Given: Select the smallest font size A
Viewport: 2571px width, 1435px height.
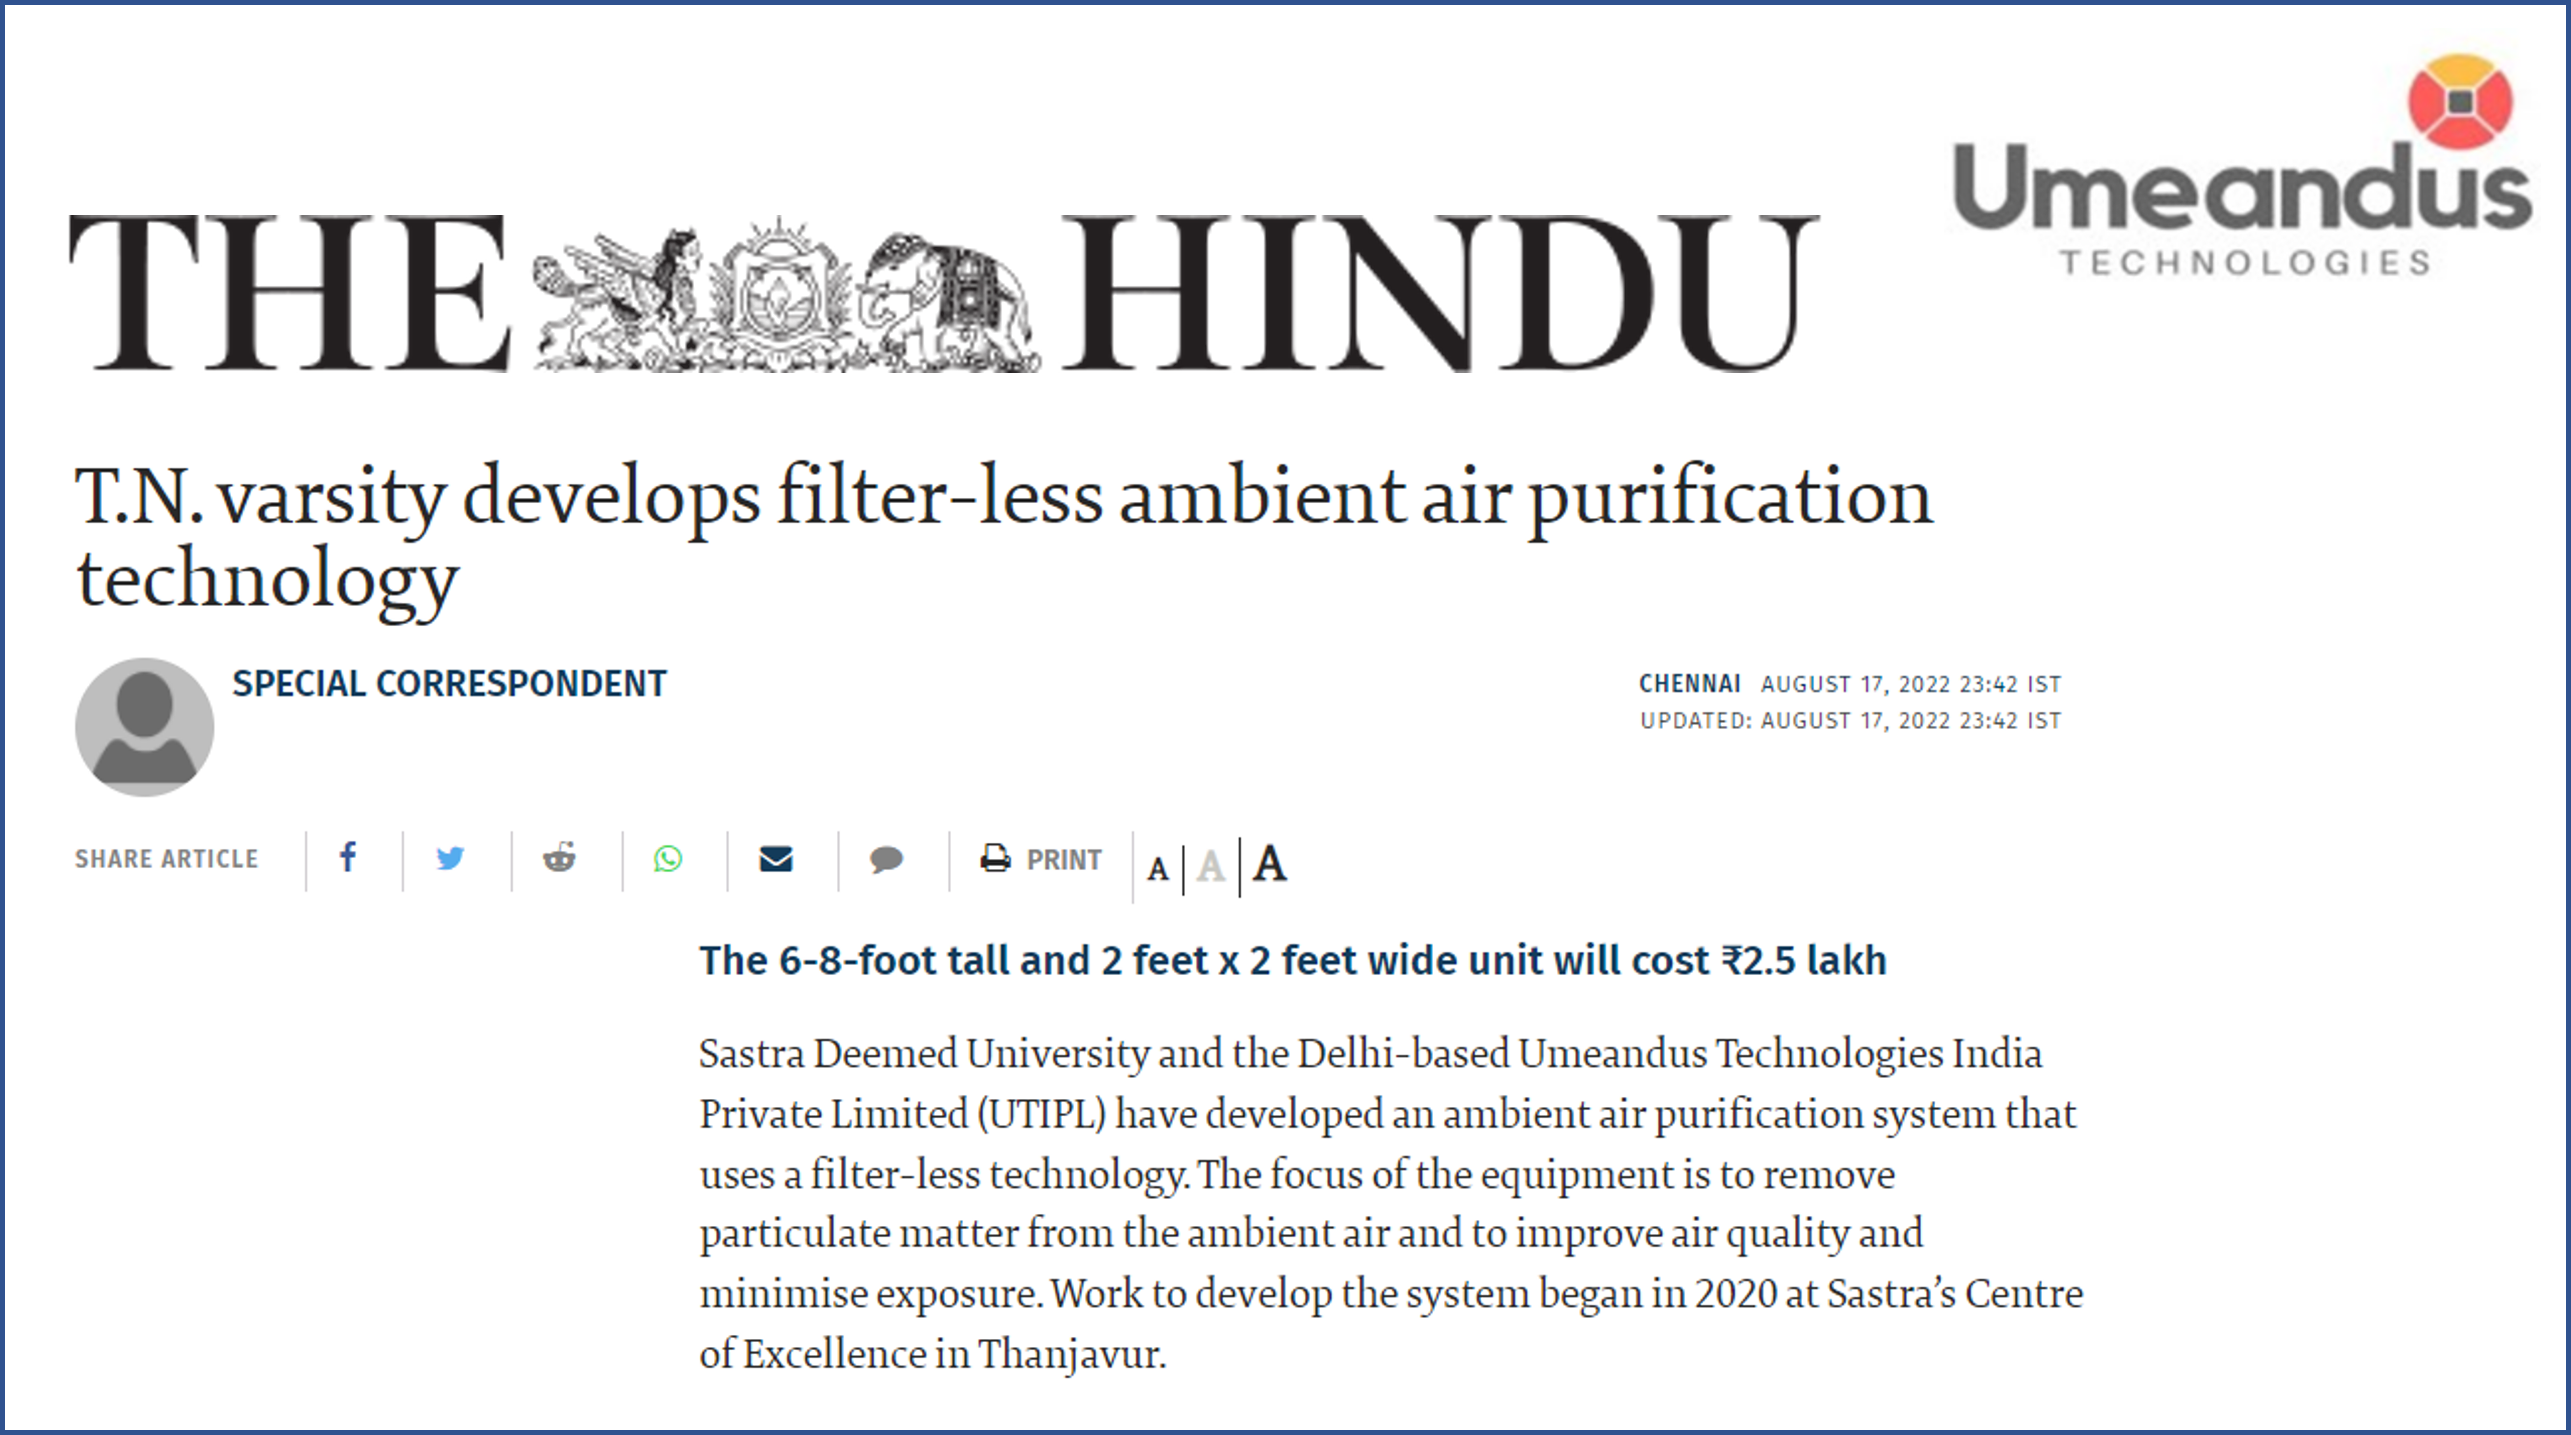Looking at the screenshot, I should (1158, 869).
